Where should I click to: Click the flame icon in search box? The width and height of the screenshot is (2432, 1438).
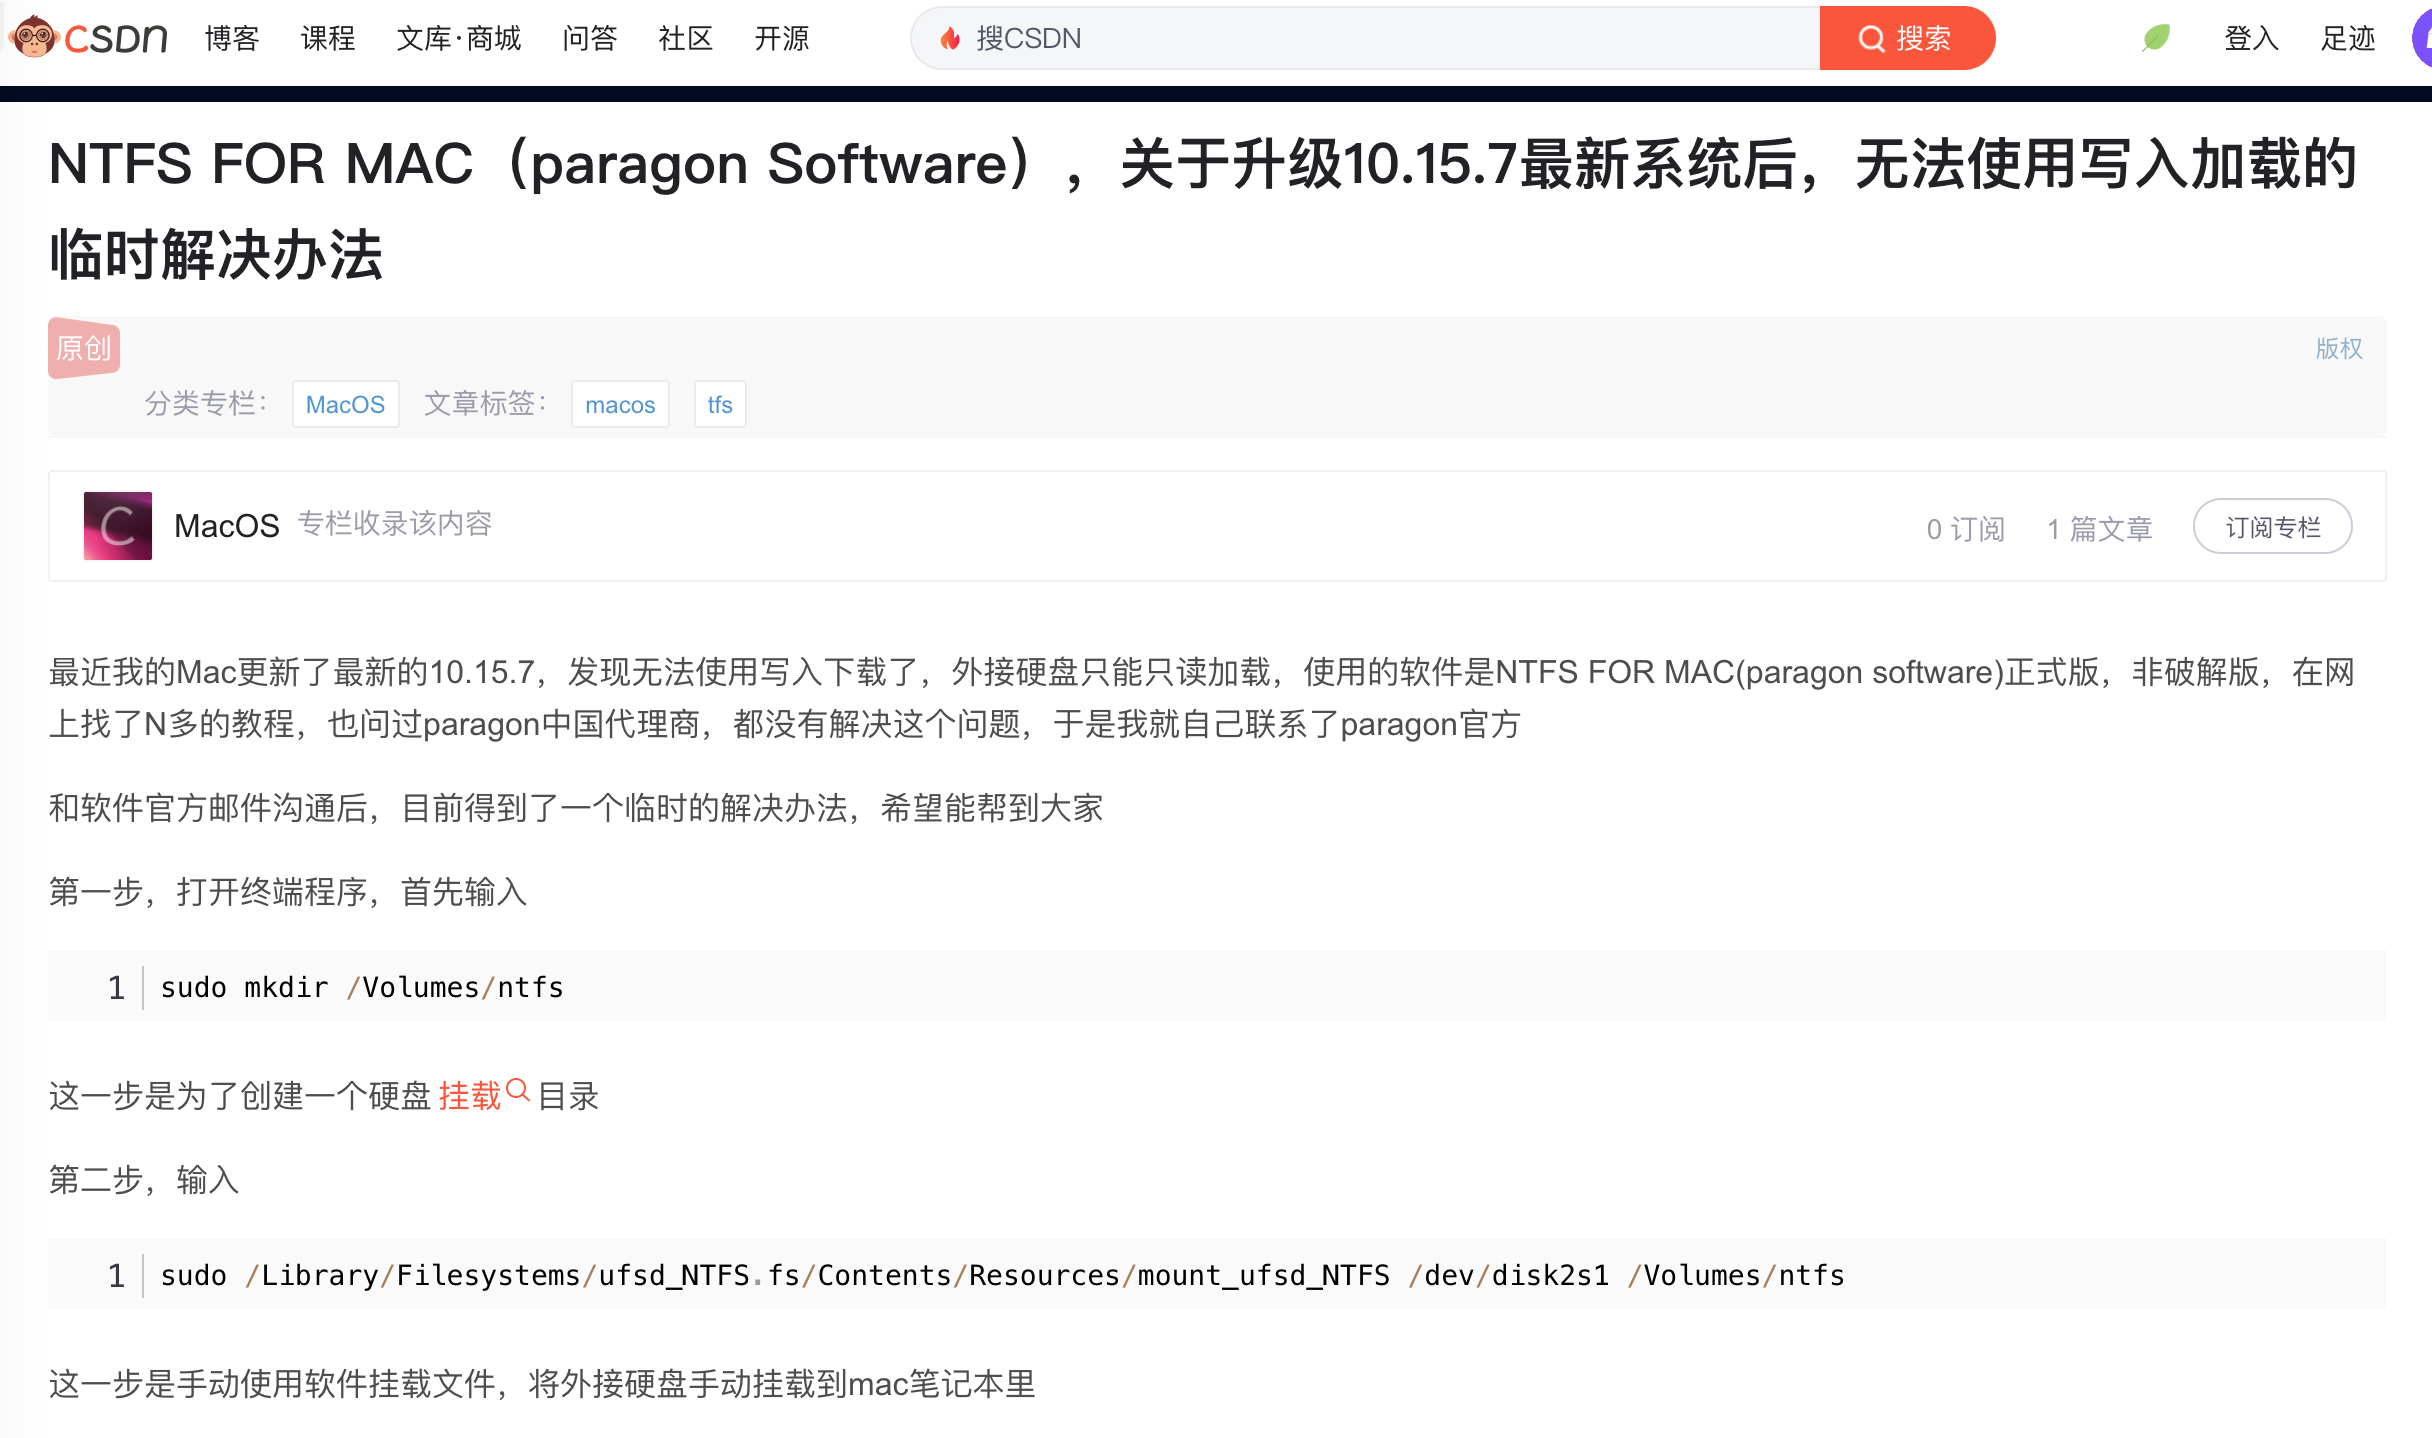pos(950,38)
